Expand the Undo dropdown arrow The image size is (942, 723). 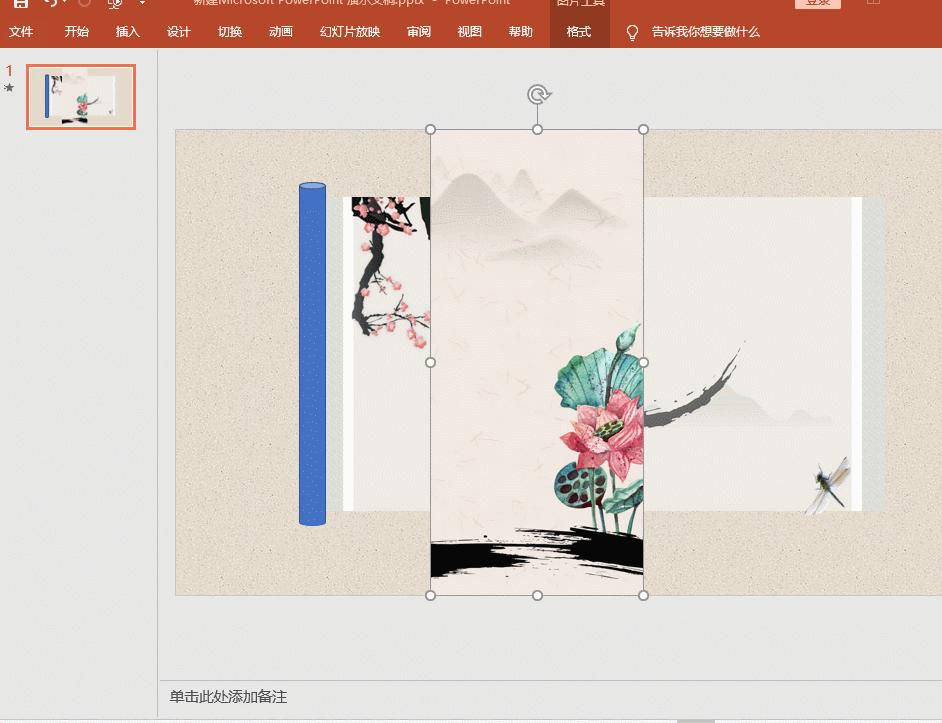point(63,4)
